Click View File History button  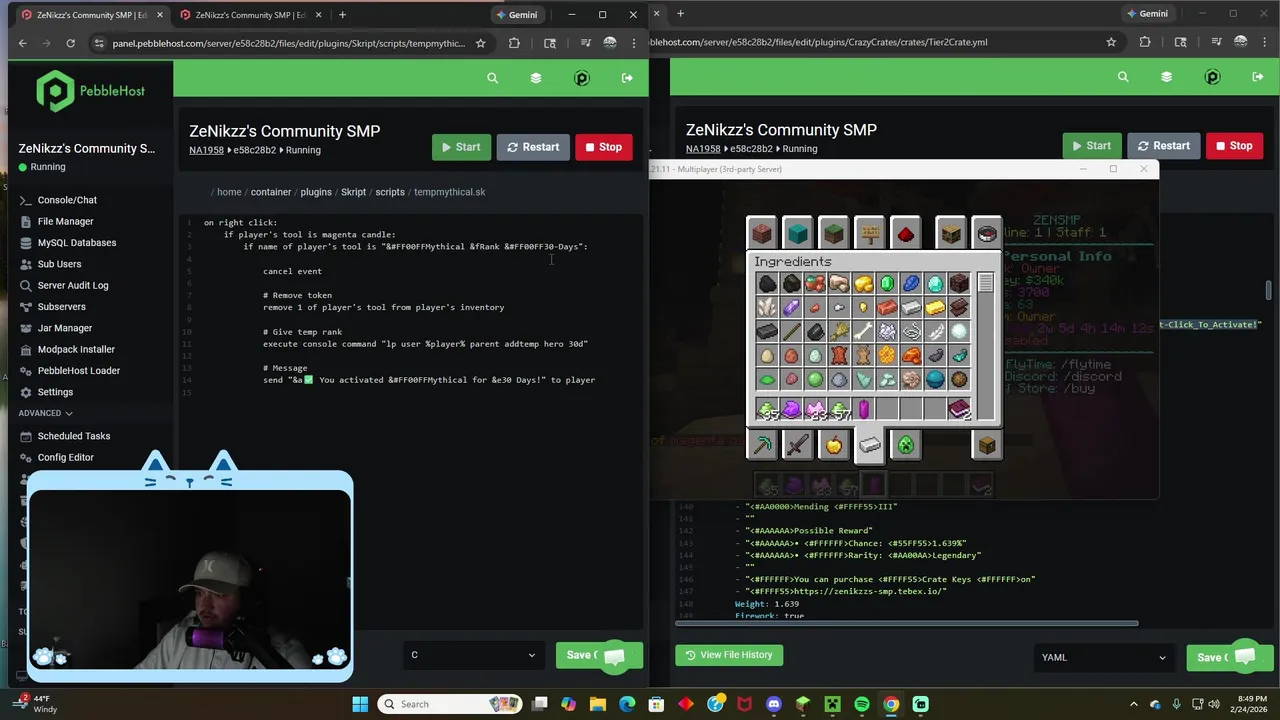pyautogui.click(x=729, y=655)
